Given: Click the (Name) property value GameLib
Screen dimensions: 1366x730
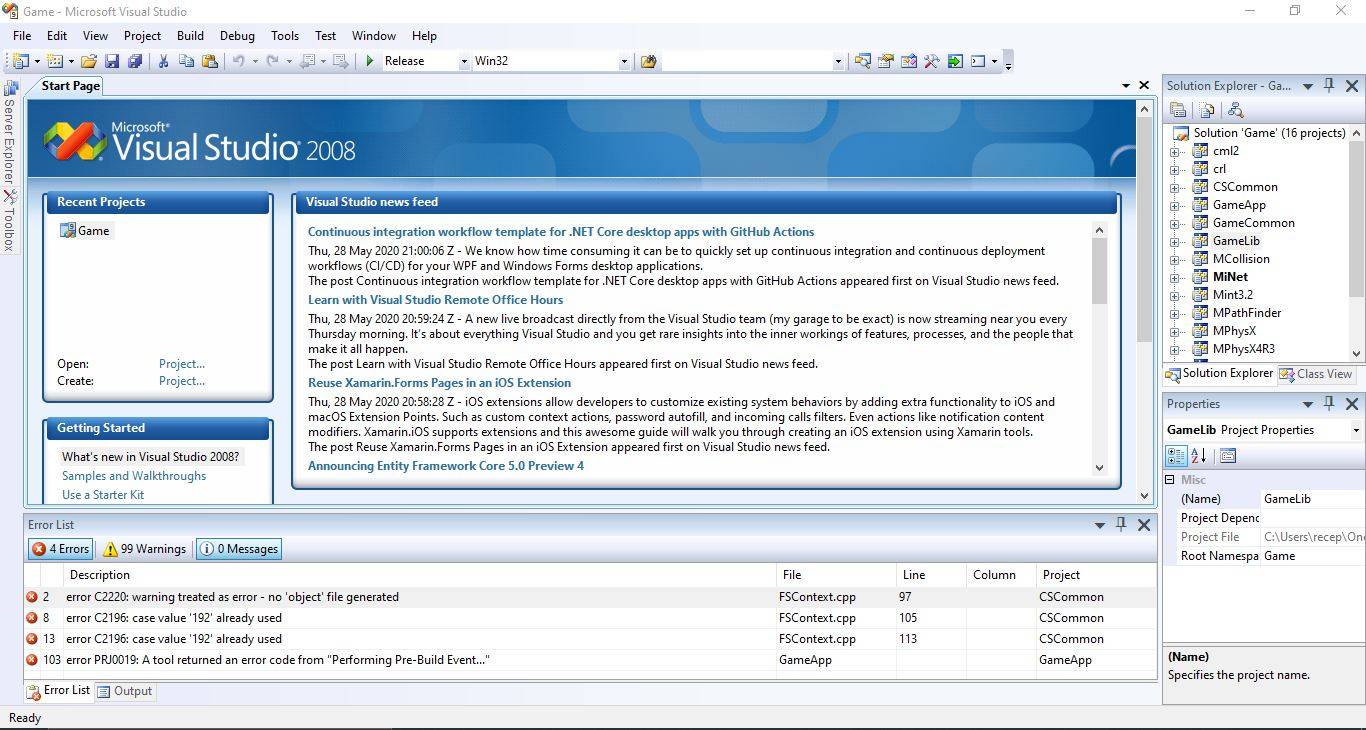Looking at the screenshot, I should pos(1311,499).
